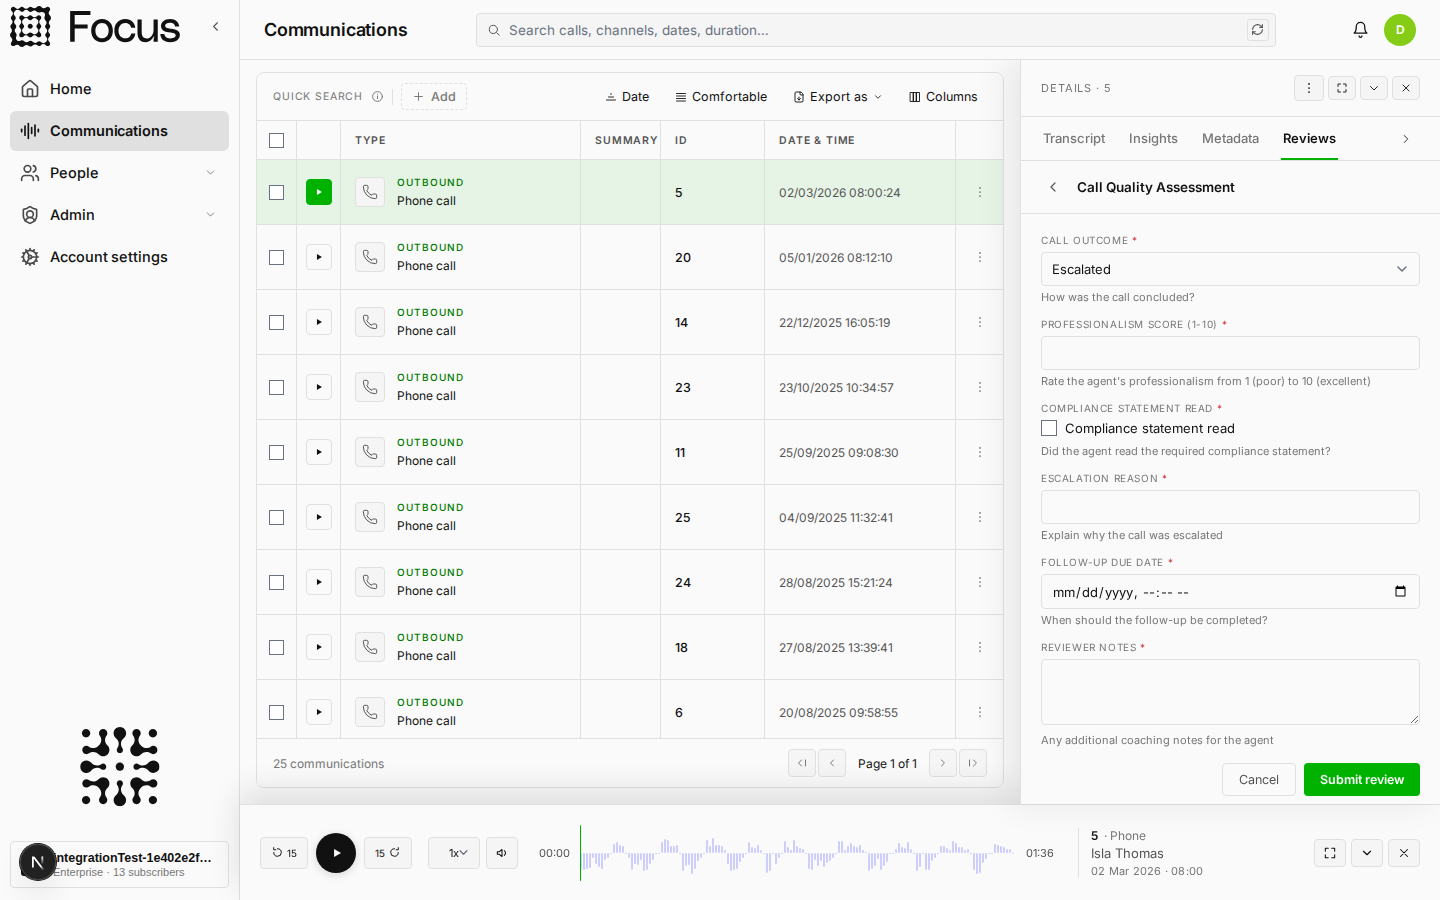Click the audio waveform timeline

(x=798, y=853)
